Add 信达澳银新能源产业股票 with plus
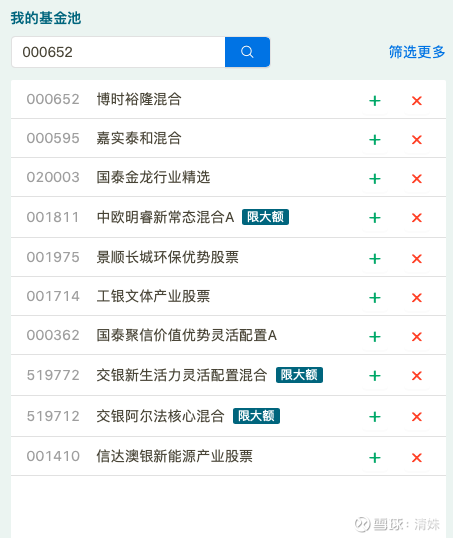 375,458
